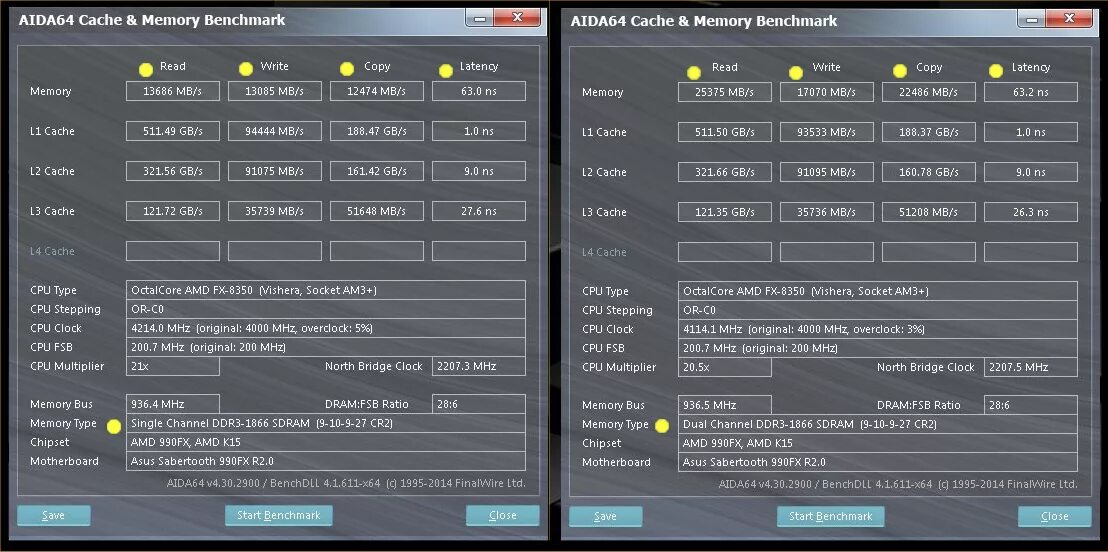Click the 51648 MB/s L3 copy field

click(x=377, y=211)
